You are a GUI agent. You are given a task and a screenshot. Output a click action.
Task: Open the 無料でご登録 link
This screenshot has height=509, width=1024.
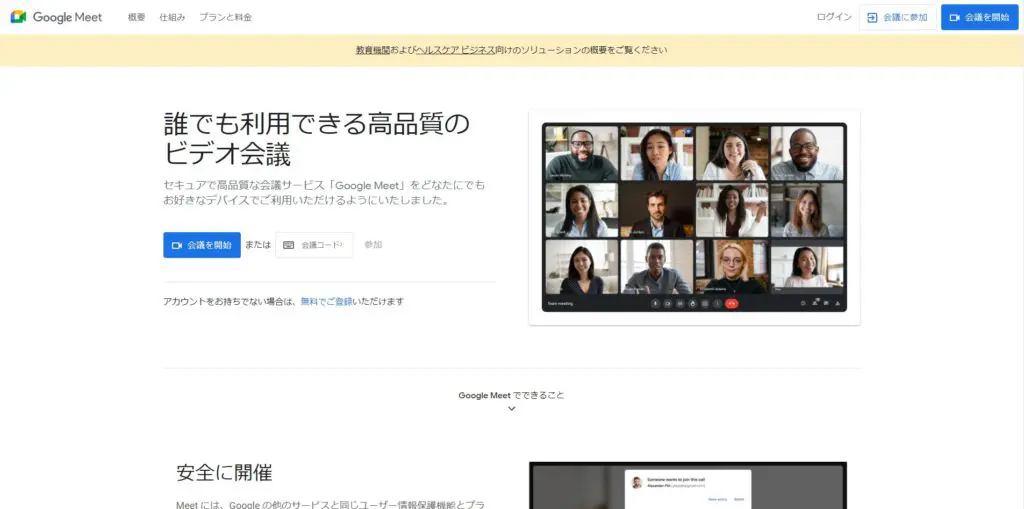327,302
